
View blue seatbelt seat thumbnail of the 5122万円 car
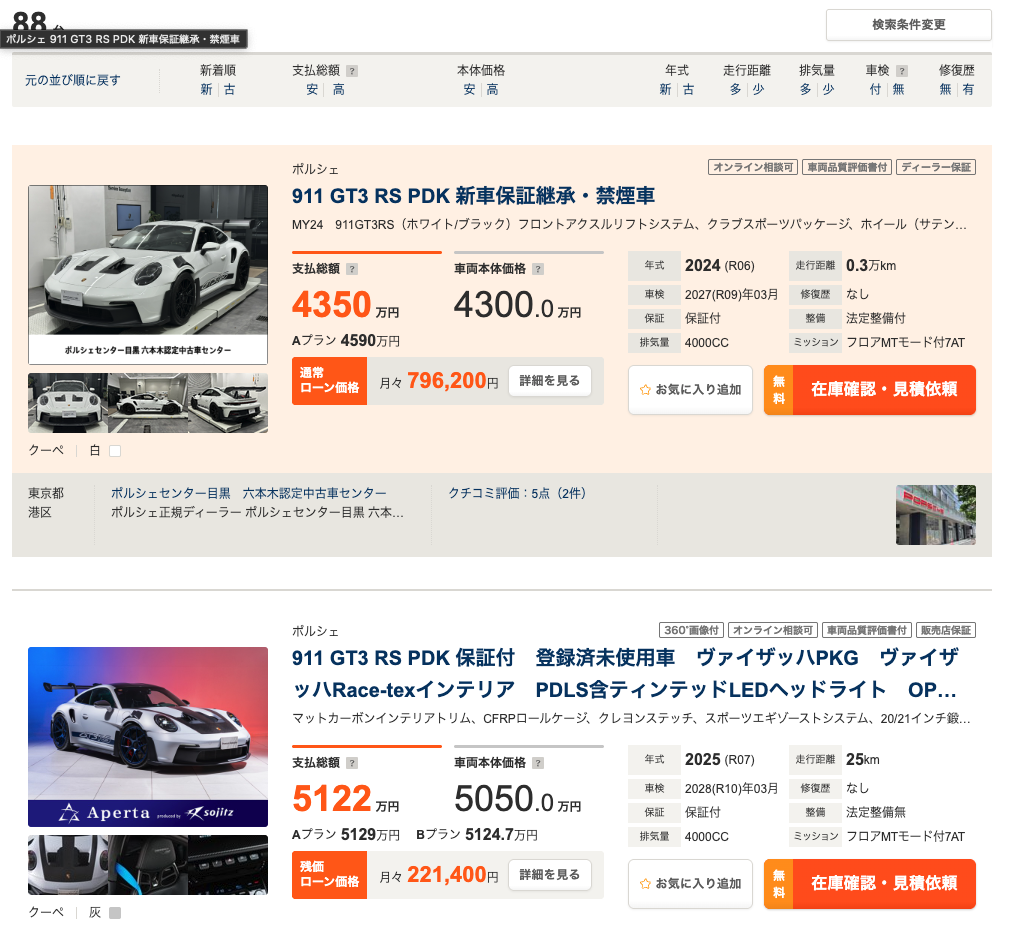click(x=148, y=865)
